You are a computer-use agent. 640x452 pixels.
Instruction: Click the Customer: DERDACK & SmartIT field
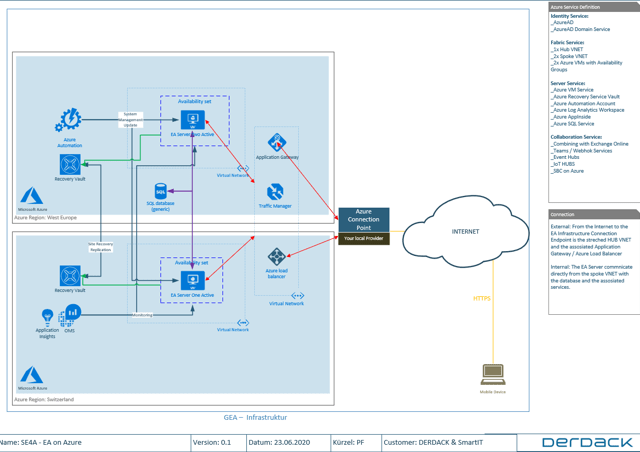point(449,443)
